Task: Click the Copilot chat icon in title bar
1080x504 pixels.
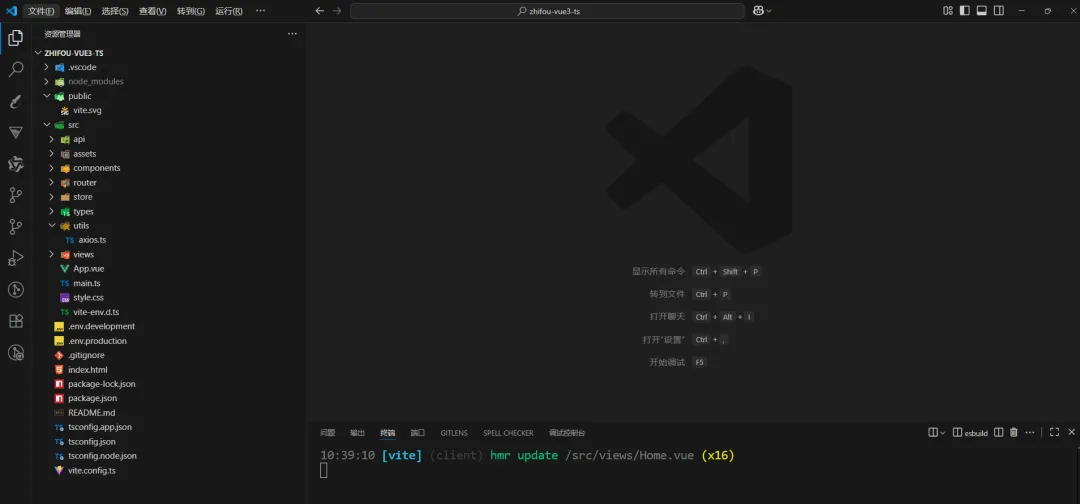Action: click(x=759, y=11)
